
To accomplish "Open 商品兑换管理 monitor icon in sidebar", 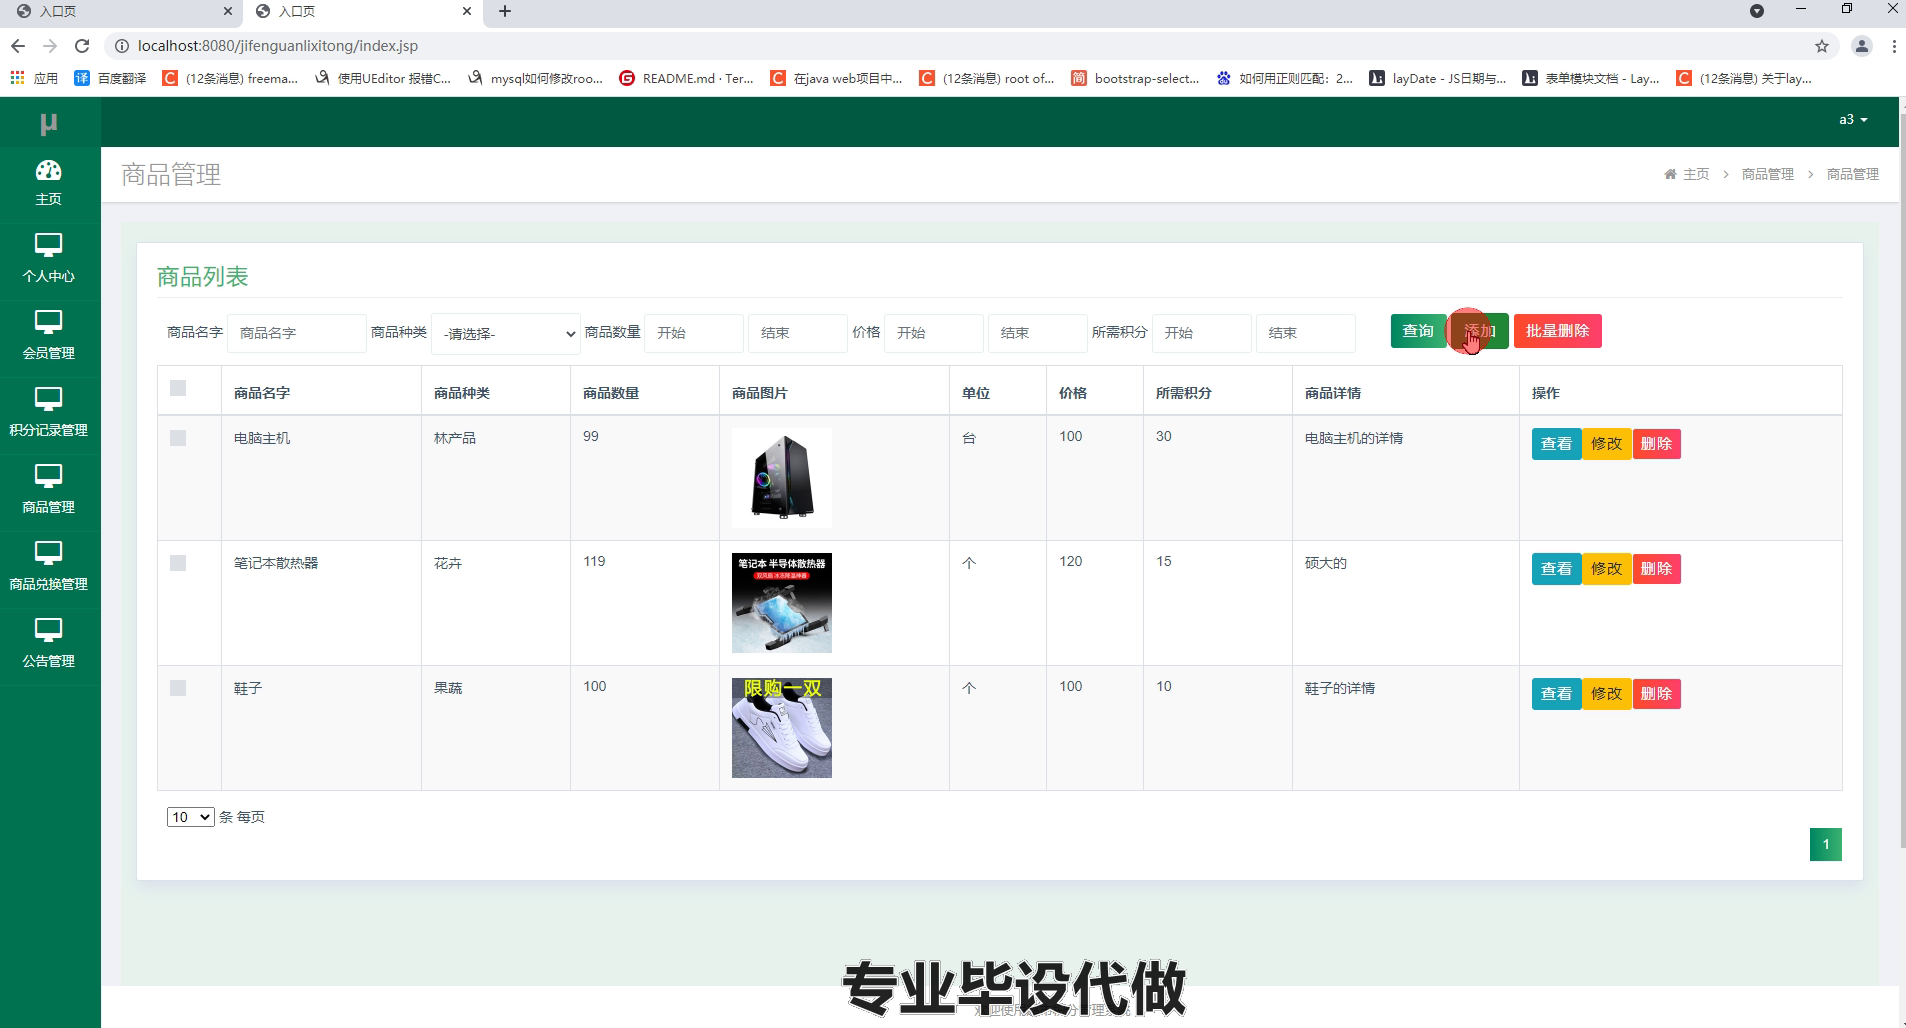I will point(48,553).
